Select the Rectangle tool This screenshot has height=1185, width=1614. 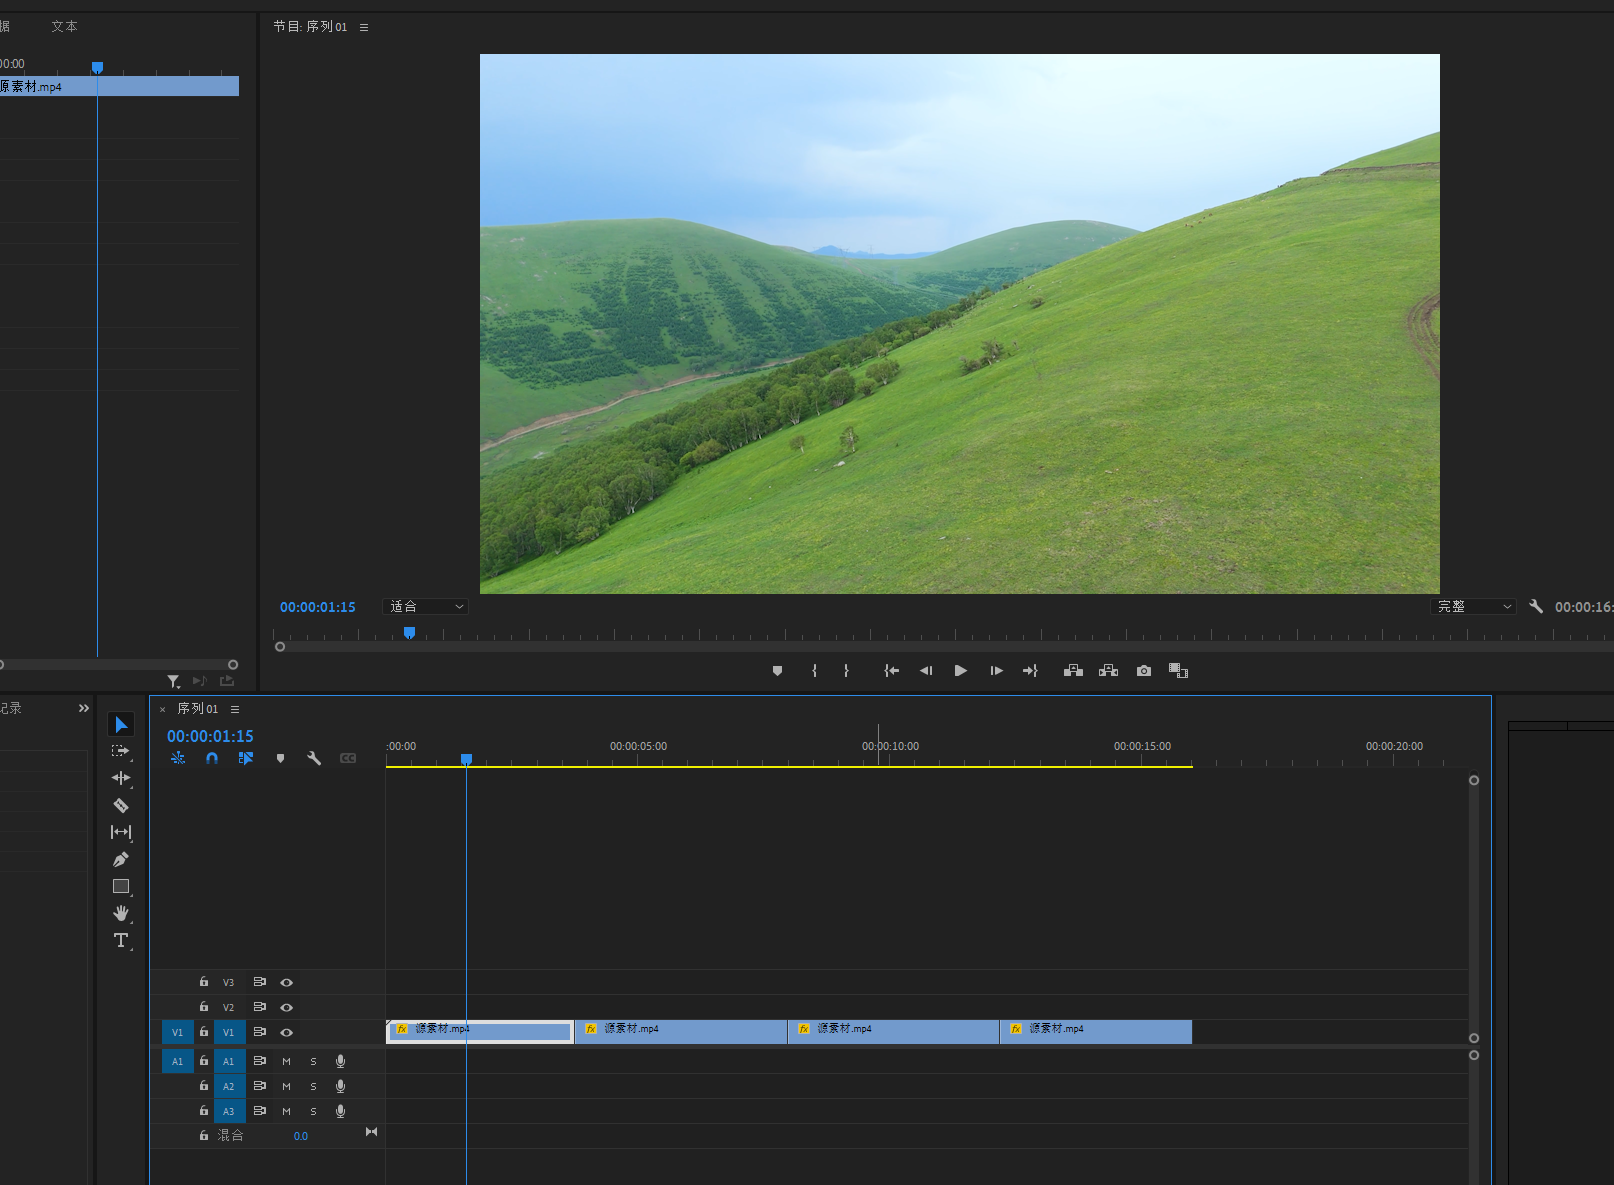point(121,886)
